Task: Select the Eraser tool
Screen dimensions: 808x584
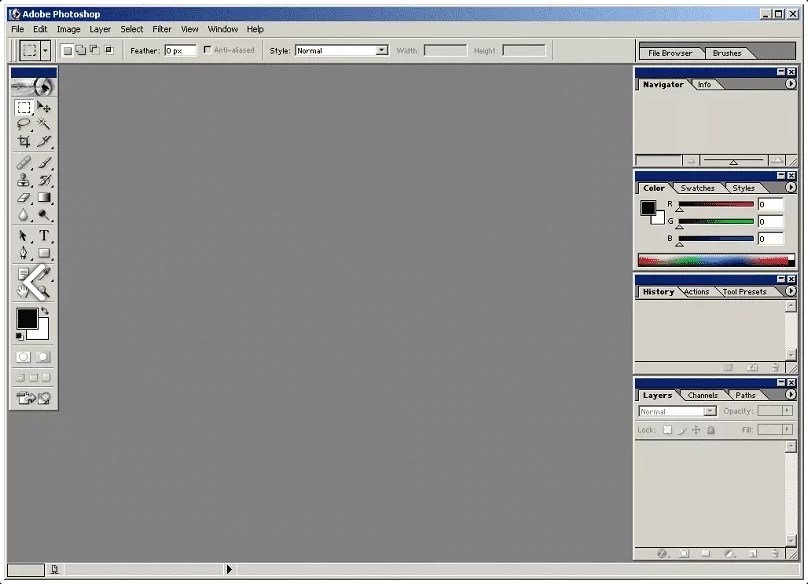Action: [x=24, y=197]
